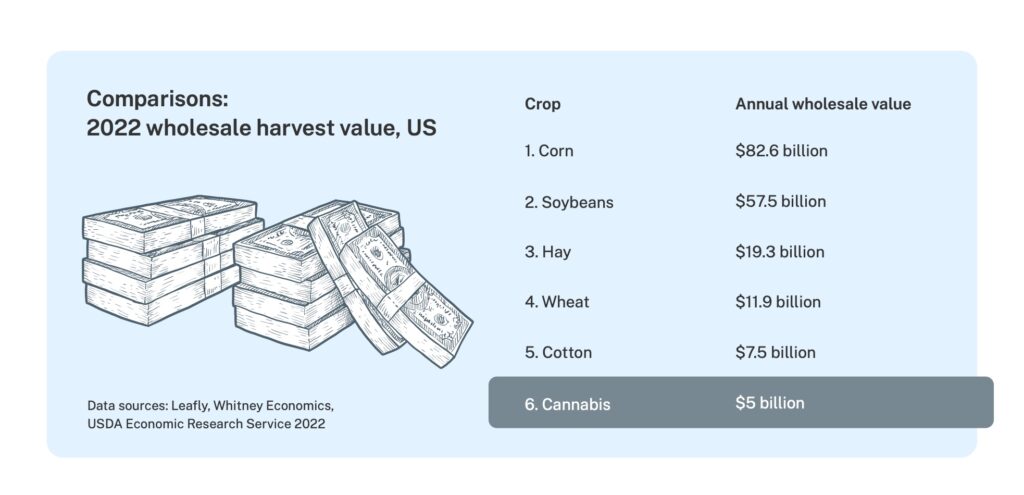
Task: Select the "Crop" column header
Action: (542, 104)
